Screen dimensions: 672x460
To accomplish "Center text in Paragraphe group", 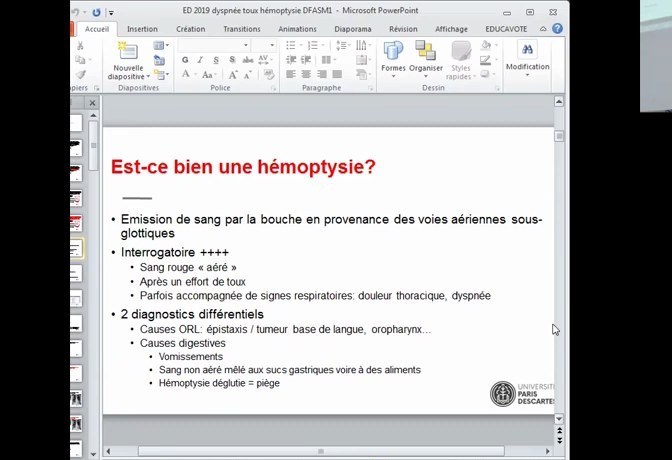I will click(306, 74).
